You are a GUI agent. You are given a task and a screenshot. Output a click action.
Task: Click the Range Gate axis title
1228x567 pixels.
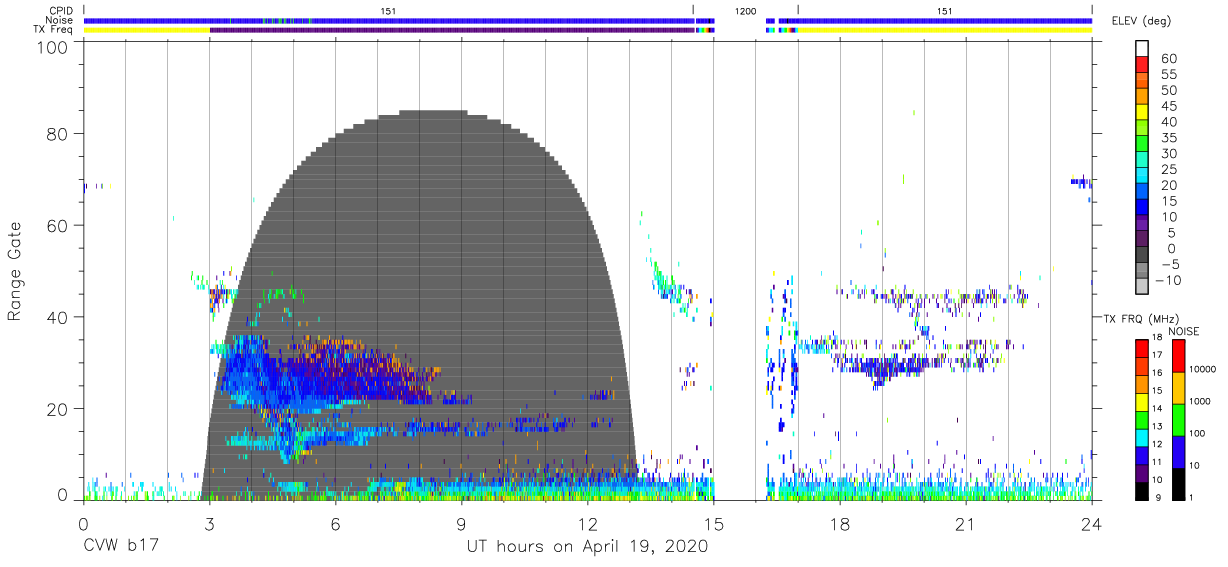click(15, 272)
